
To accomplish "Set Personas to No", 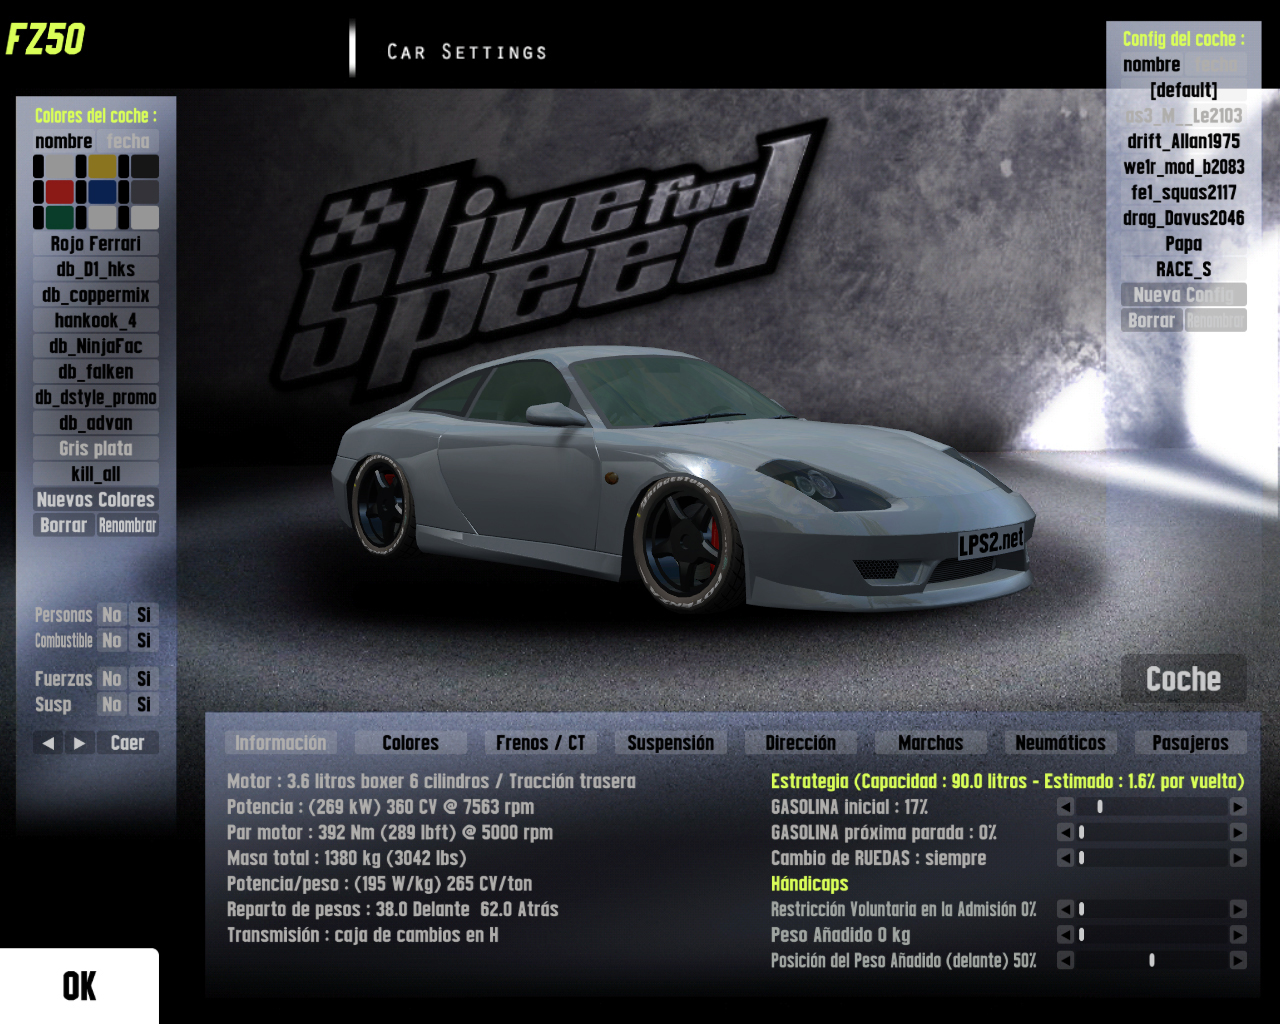I will pyautogui.click(x=112, y=615).
